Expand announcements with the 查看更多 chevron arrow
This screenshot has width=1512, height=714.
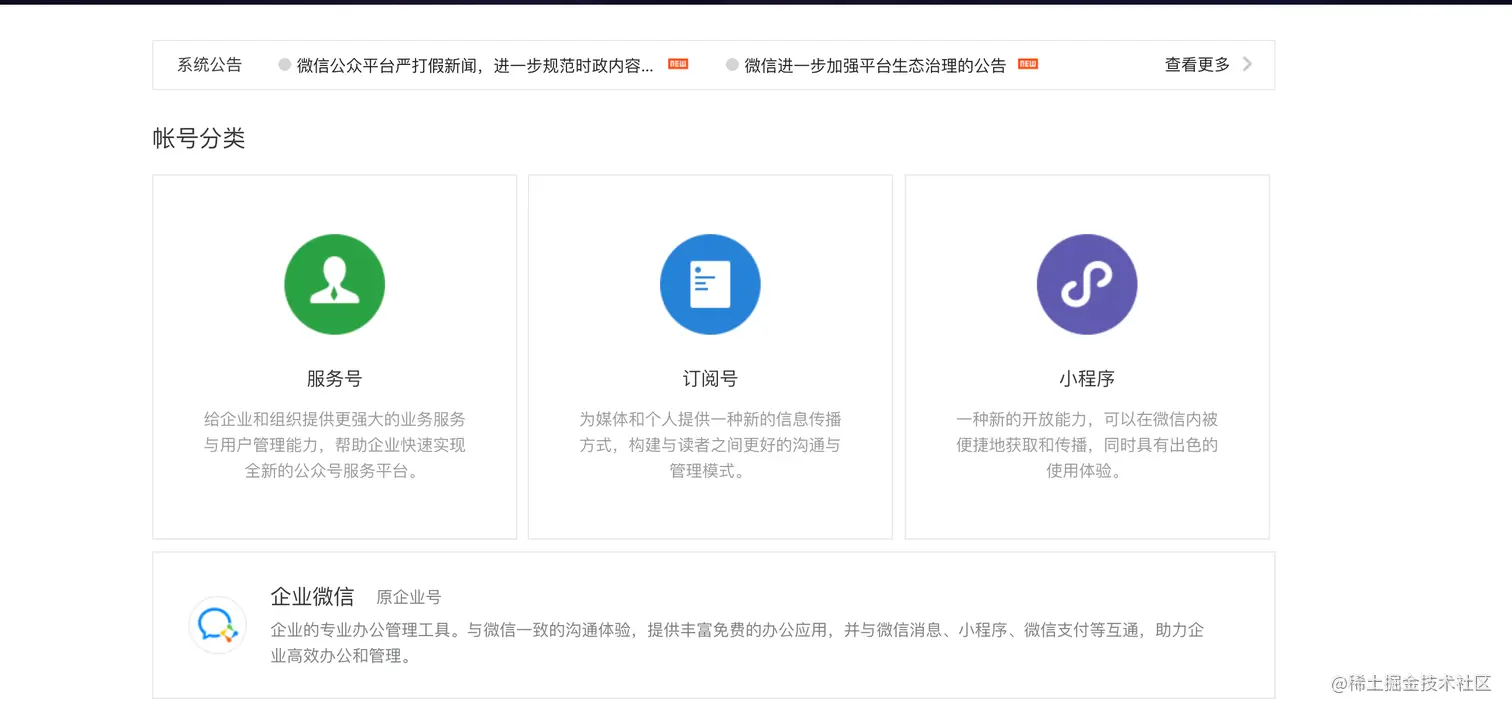1247,64
